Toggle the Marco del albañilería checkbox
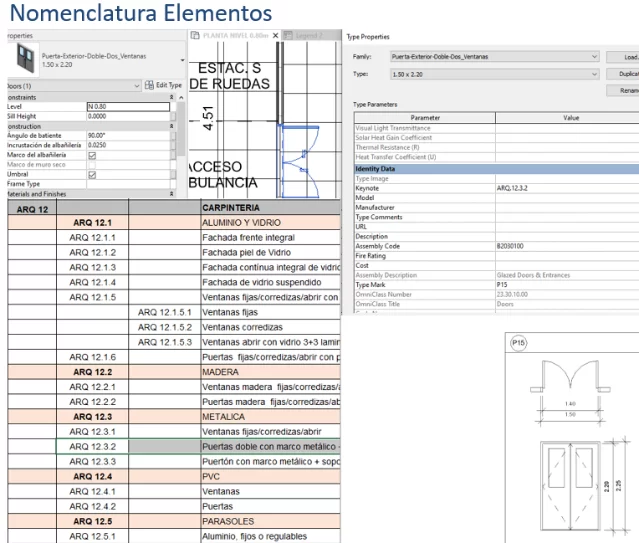Viewport: 639px width, 543px height. click(92, 155)
